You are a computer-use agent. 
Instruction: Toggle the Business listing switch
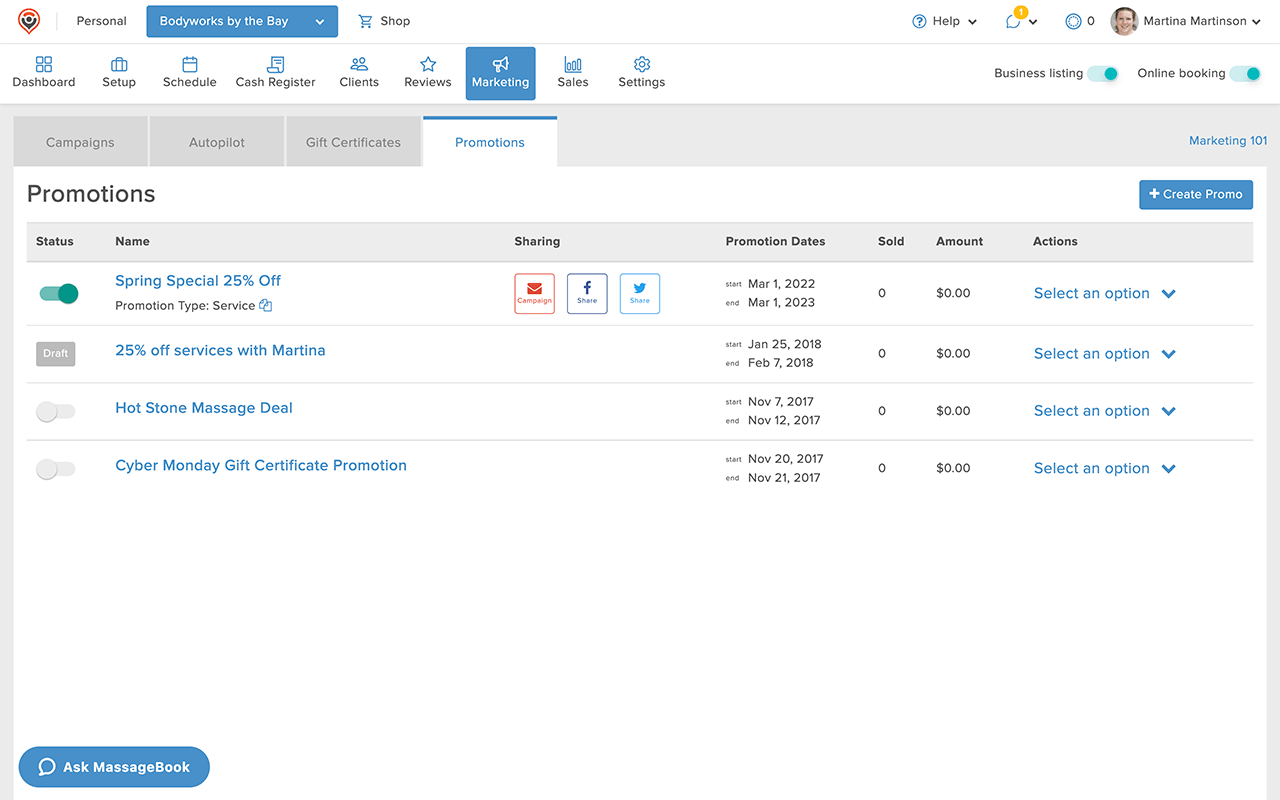point(1102,74)
